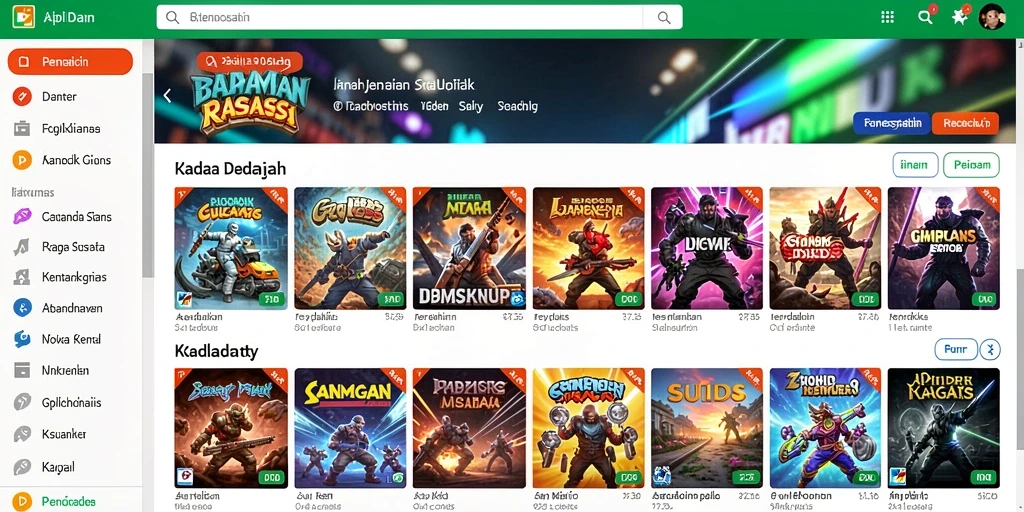Open the user profile avatar
The image size is (1024, 512).
click(991, 17)
